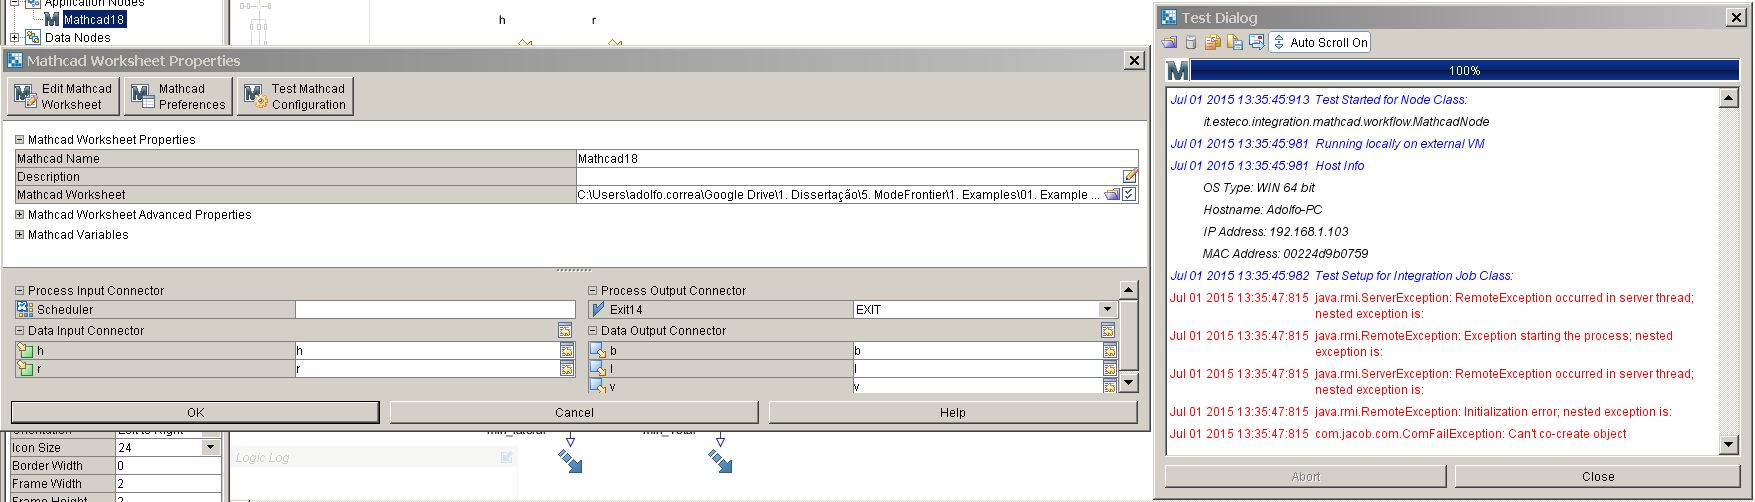Clear log trash icon in Test Dialog
Viewport: 1755px width, 502px height.
pos(1191,42)
